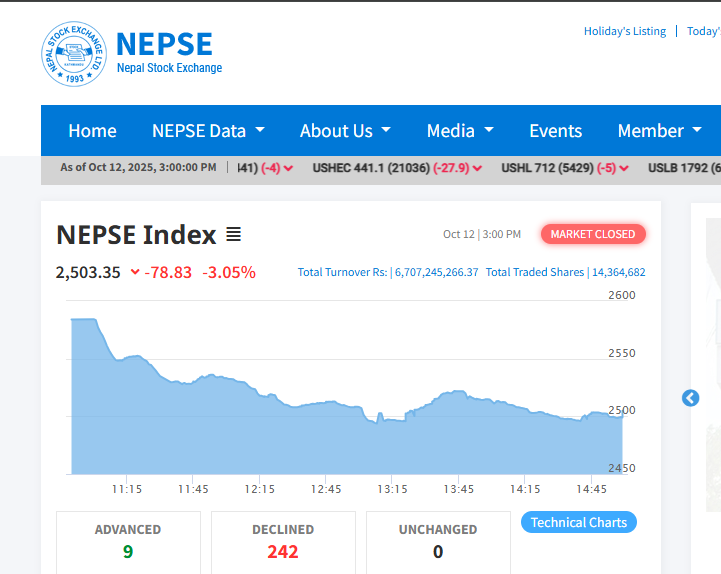Click the red down arrow beside 2,503.35

click(x=135, y=272)
